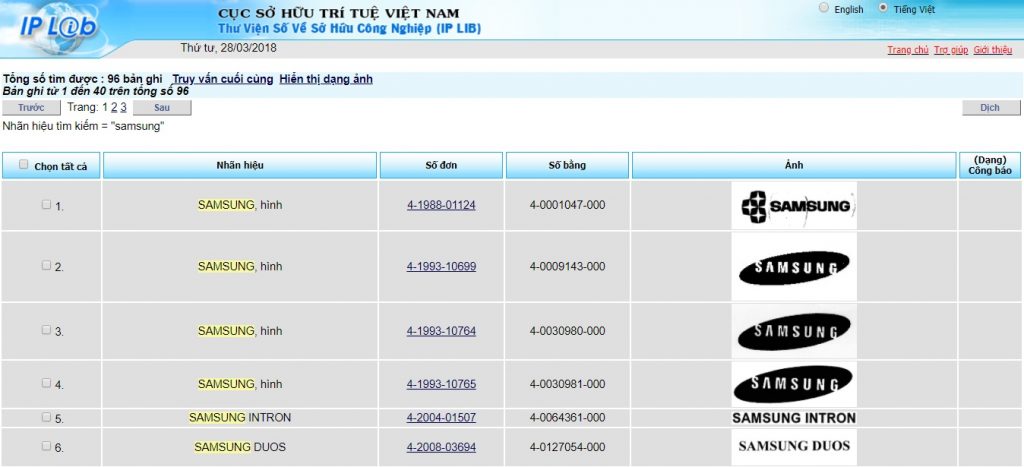Image resolution: width=1024 pixels, height=467 pixels.
Task: Click the Truy vấn cuối cùng link
Action: pos(223,79)
